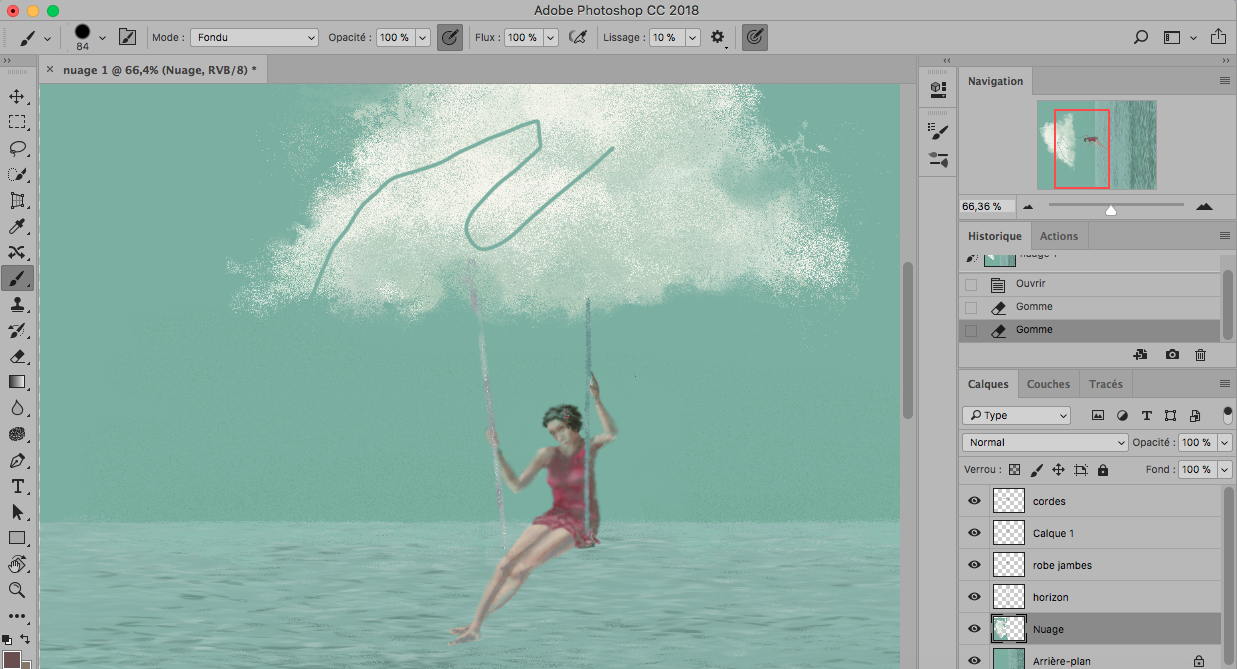This screenshot has width=1237, height=669.
Task: Select the Type tool
Action: coord(17,486)
